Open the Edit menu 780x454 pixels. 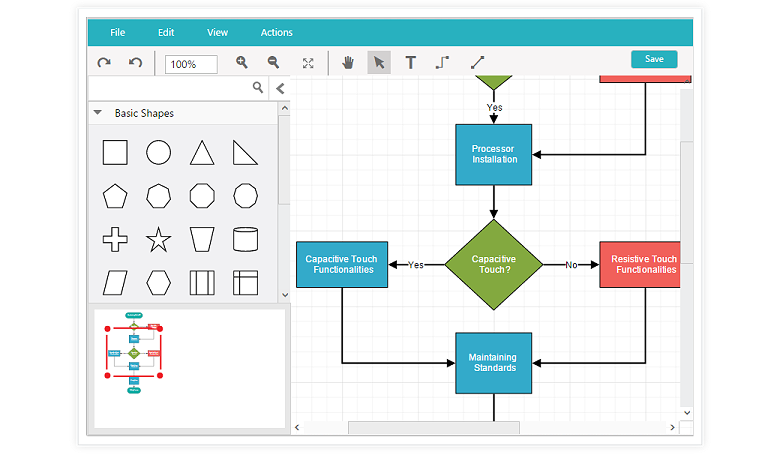[x=166, y=32]
